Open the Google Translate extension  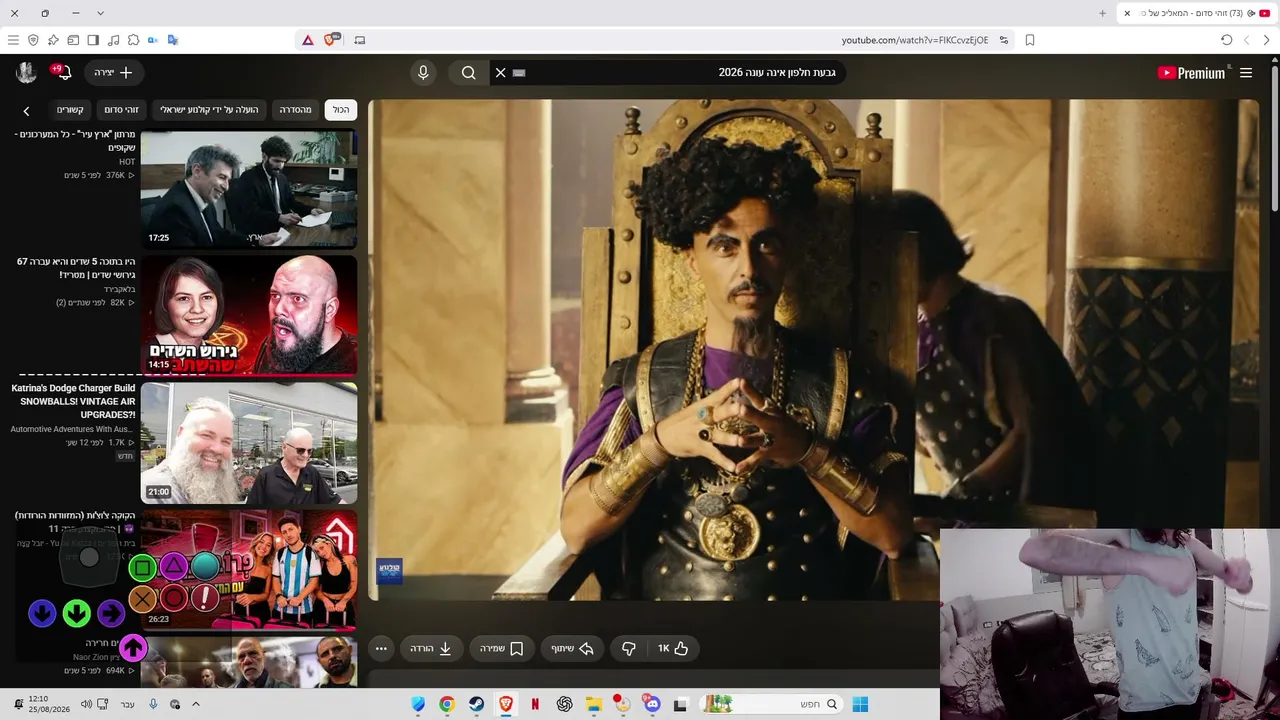173,40
